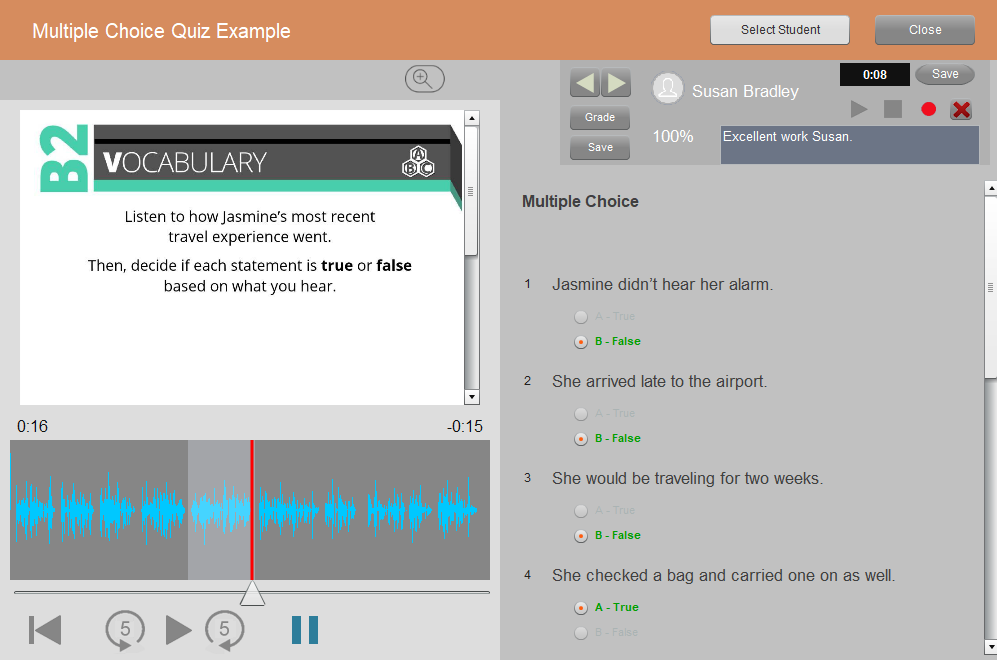Go to previous student with left arrow

pos(584,83)
